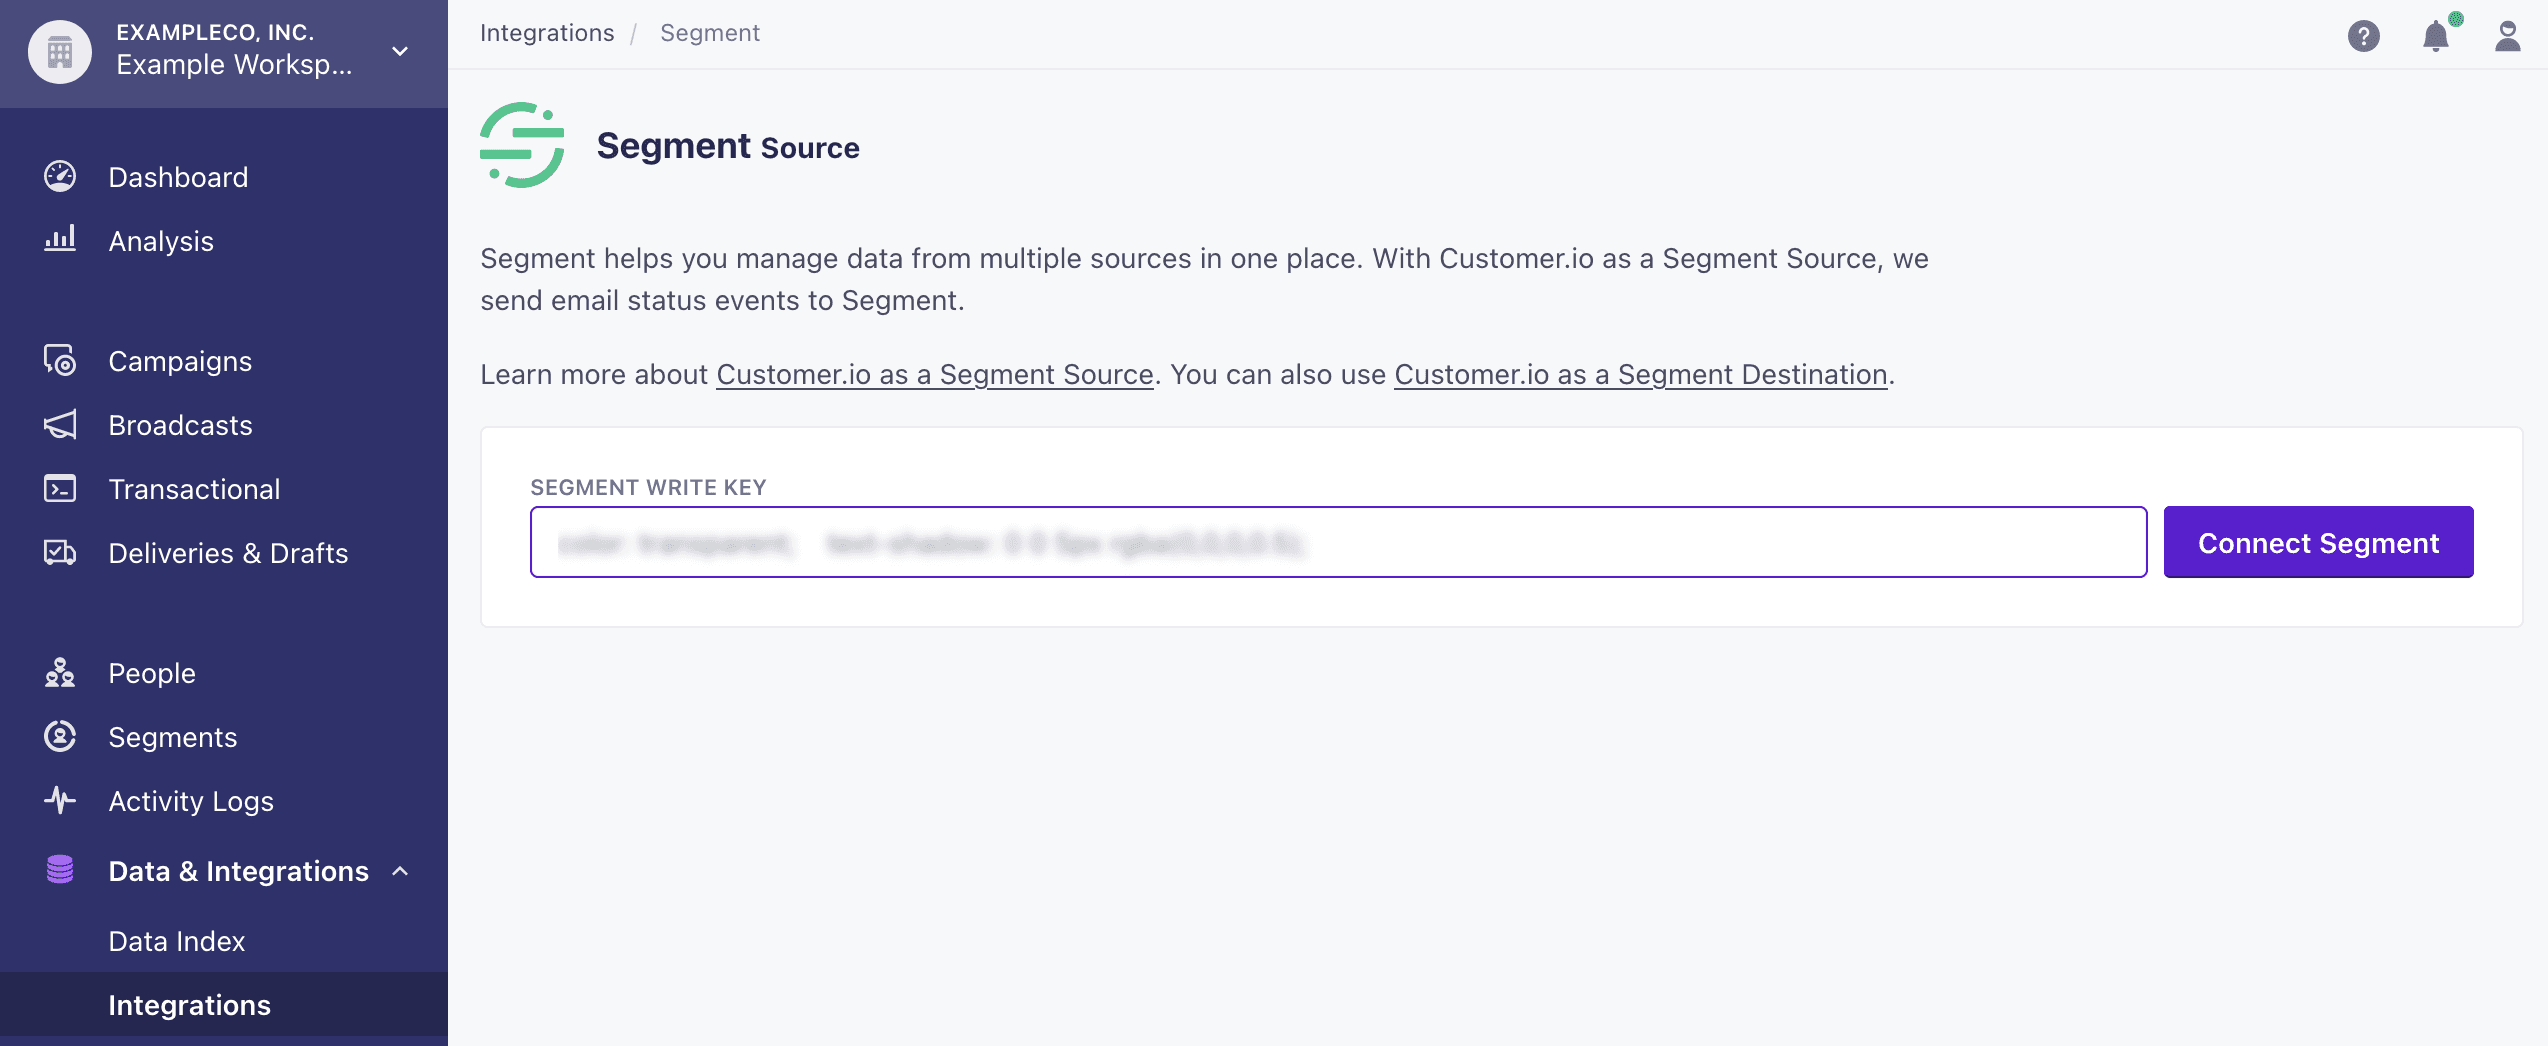Select the Activity Logs pulse icon
Screen dimensions: 2548x1046
(x=60, y=800)
